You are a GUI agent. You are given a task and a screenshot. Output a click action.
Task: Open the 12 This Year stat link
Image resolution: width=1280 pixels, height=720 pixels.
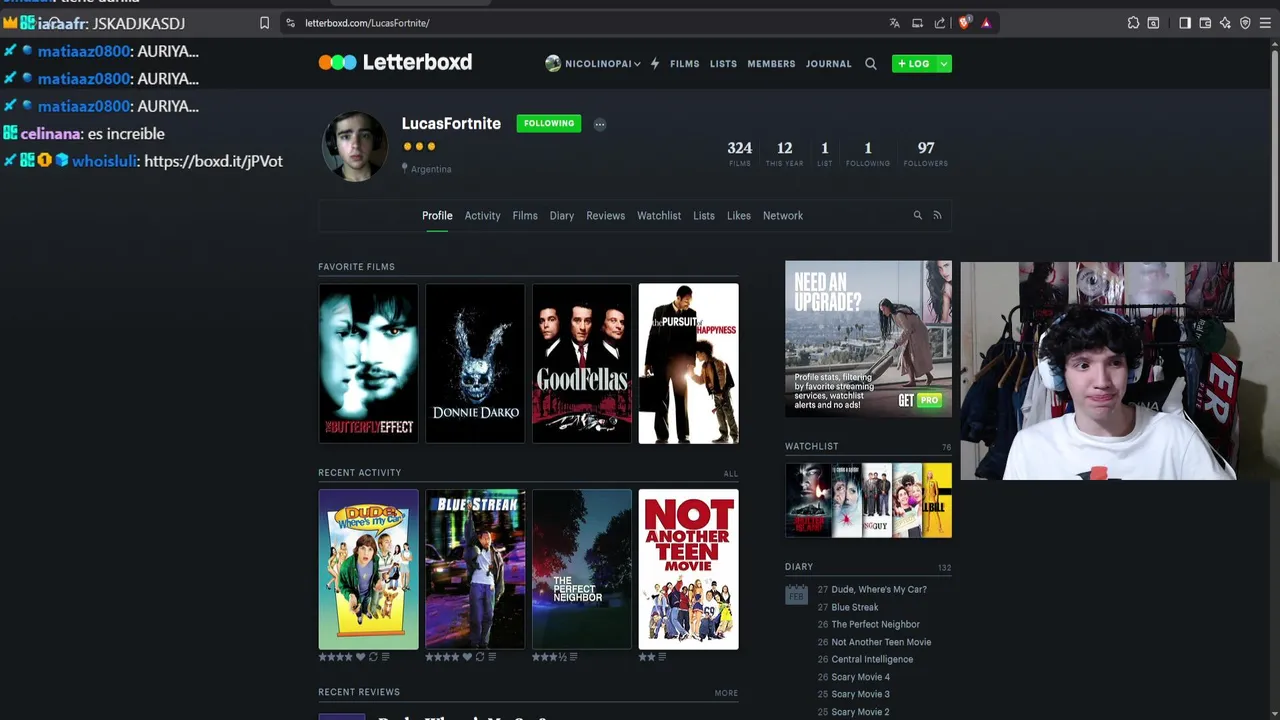pos(784,153)
